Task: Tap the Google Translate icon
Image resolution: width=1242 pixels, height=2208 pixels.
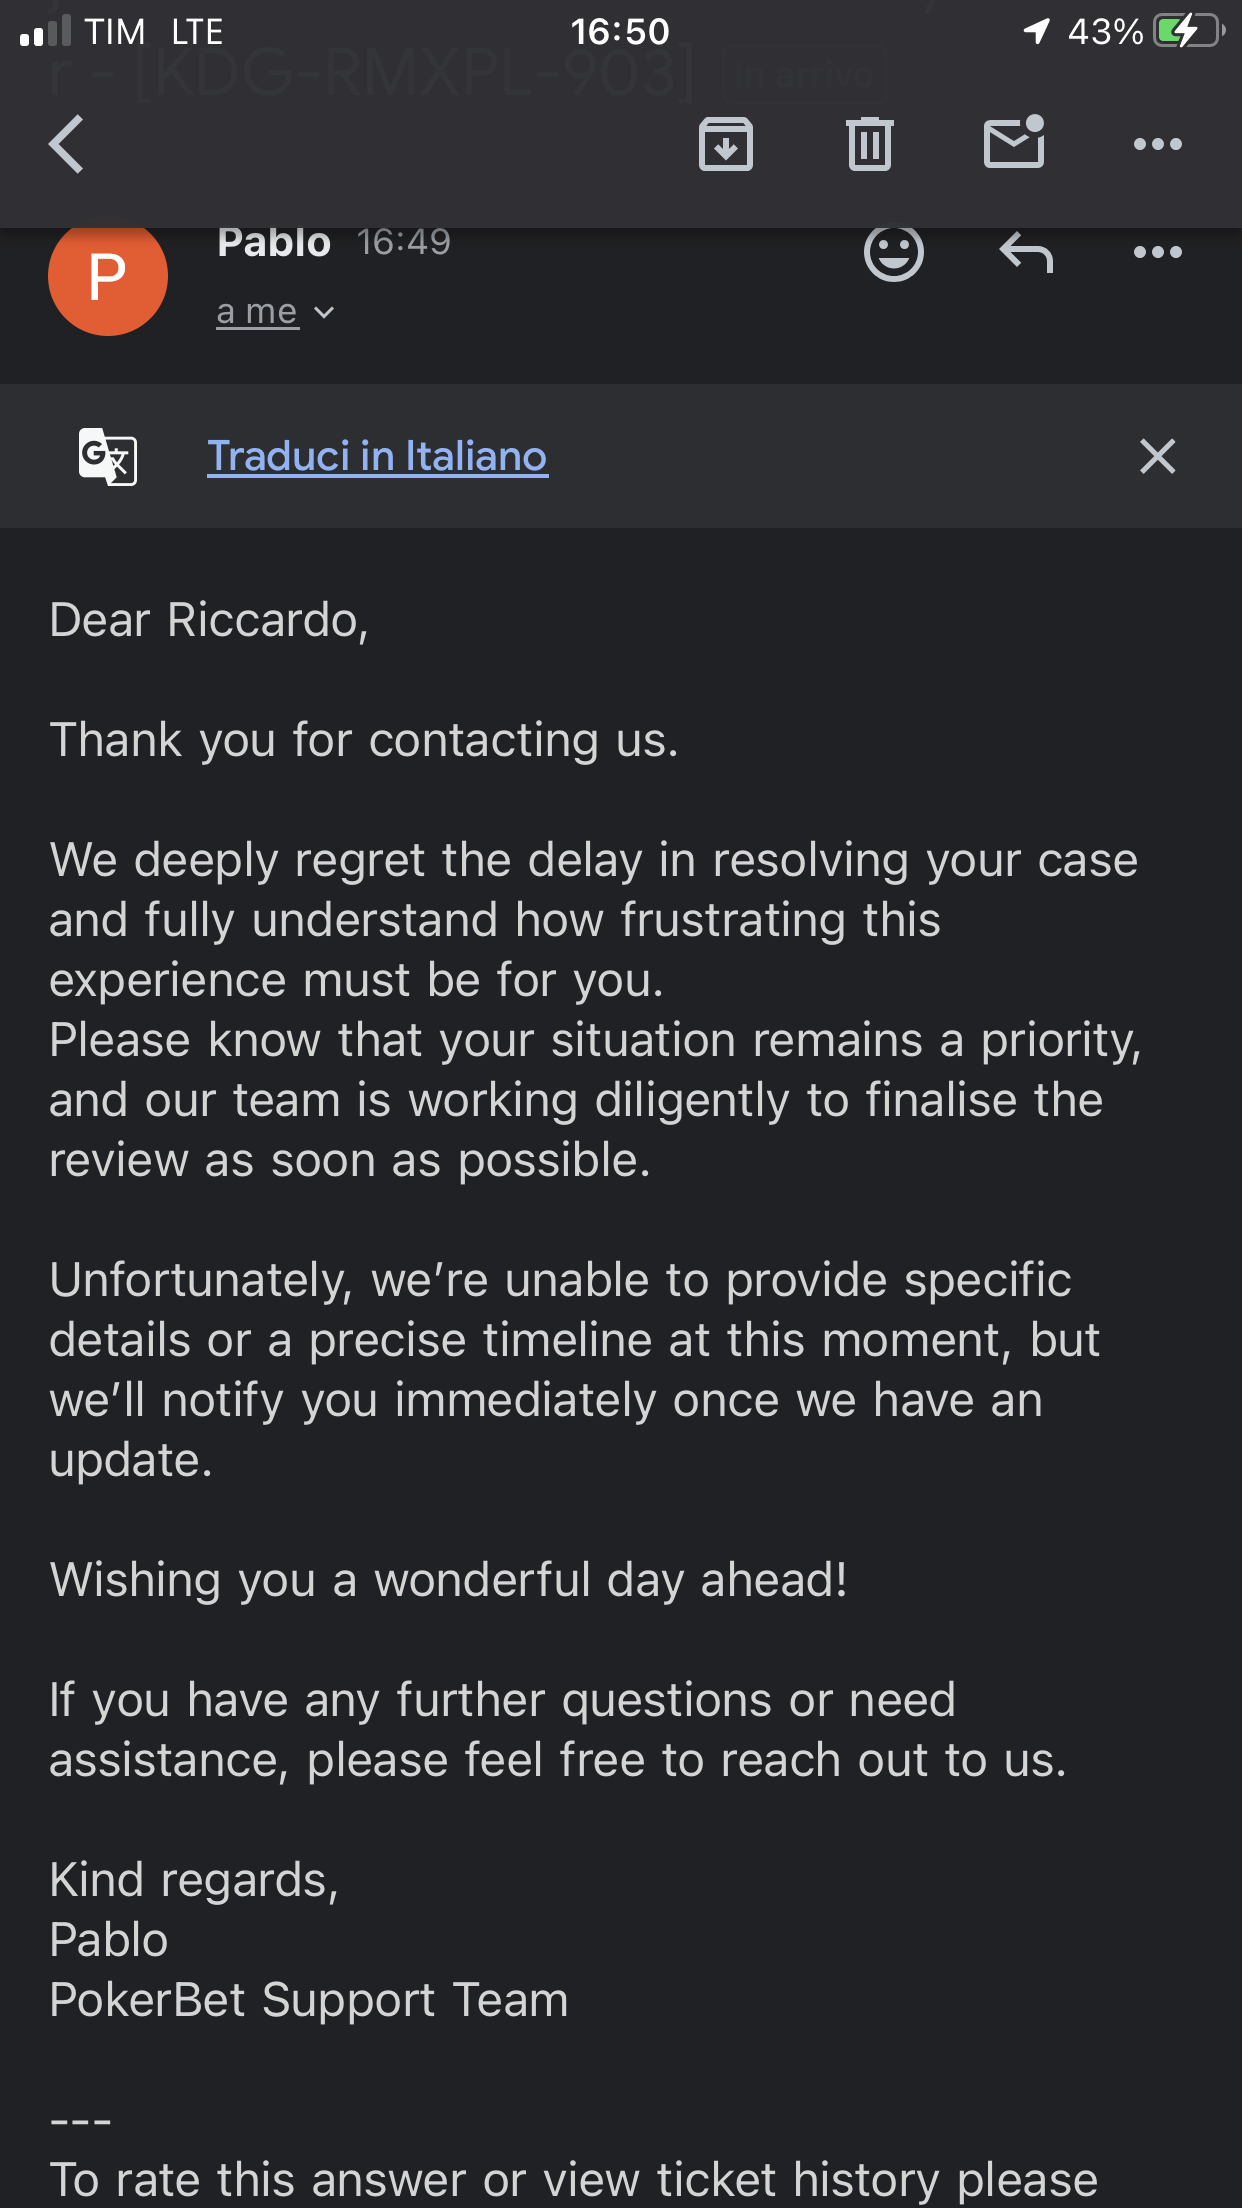Action: 108,457
